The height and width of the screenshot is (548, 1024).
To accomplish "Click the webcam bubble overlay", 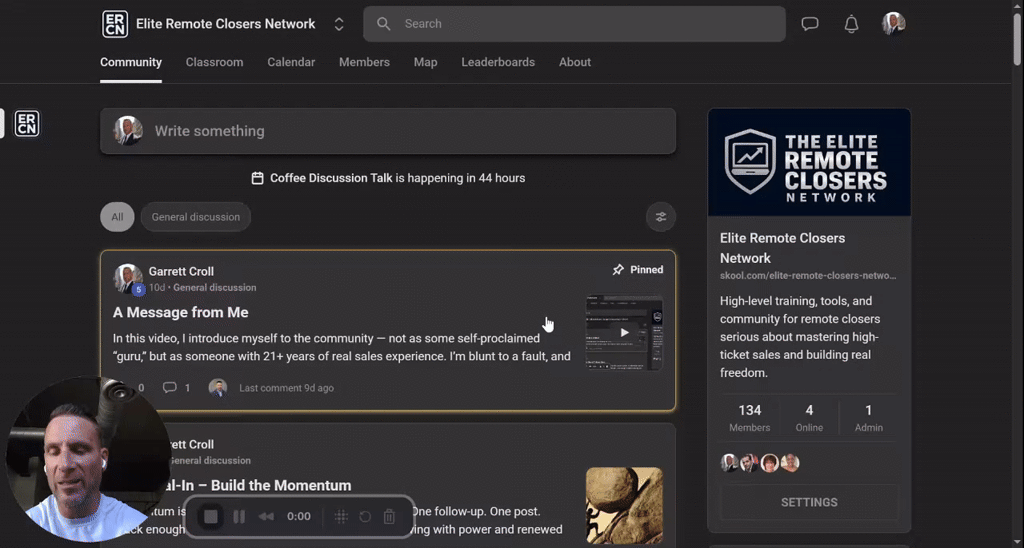I will 88,460.
